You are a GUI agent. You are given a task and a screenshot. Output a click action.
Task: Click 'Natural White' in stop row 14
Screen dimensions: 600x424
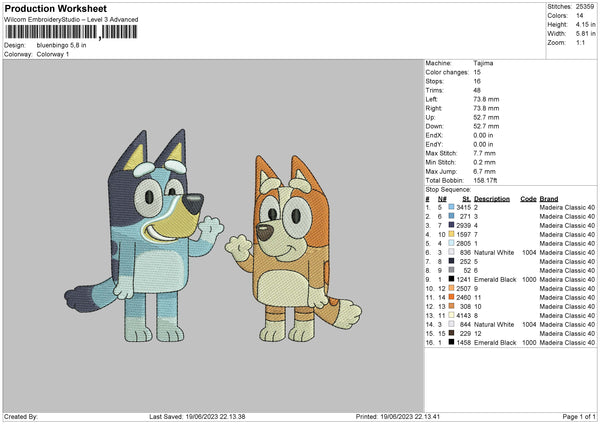point(494,325)
